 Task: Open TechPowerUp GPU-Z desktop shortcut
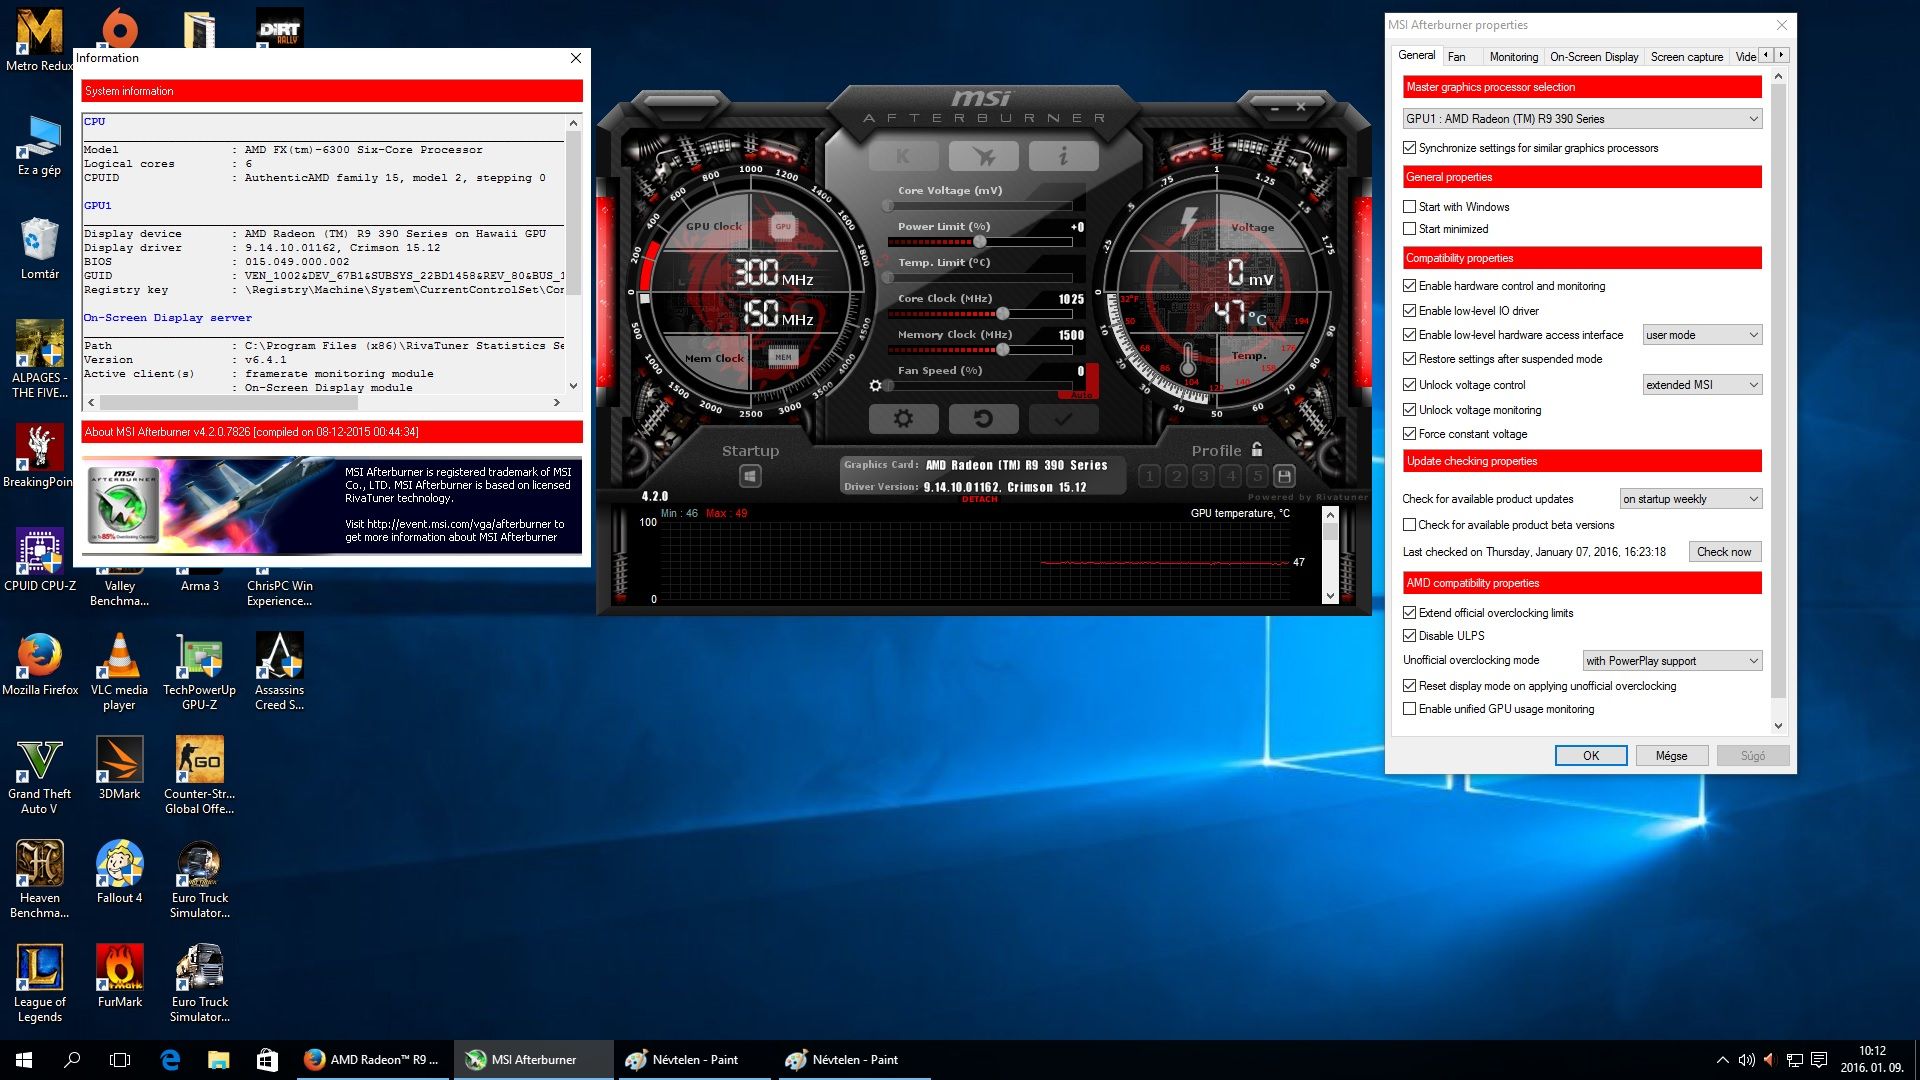199,671
